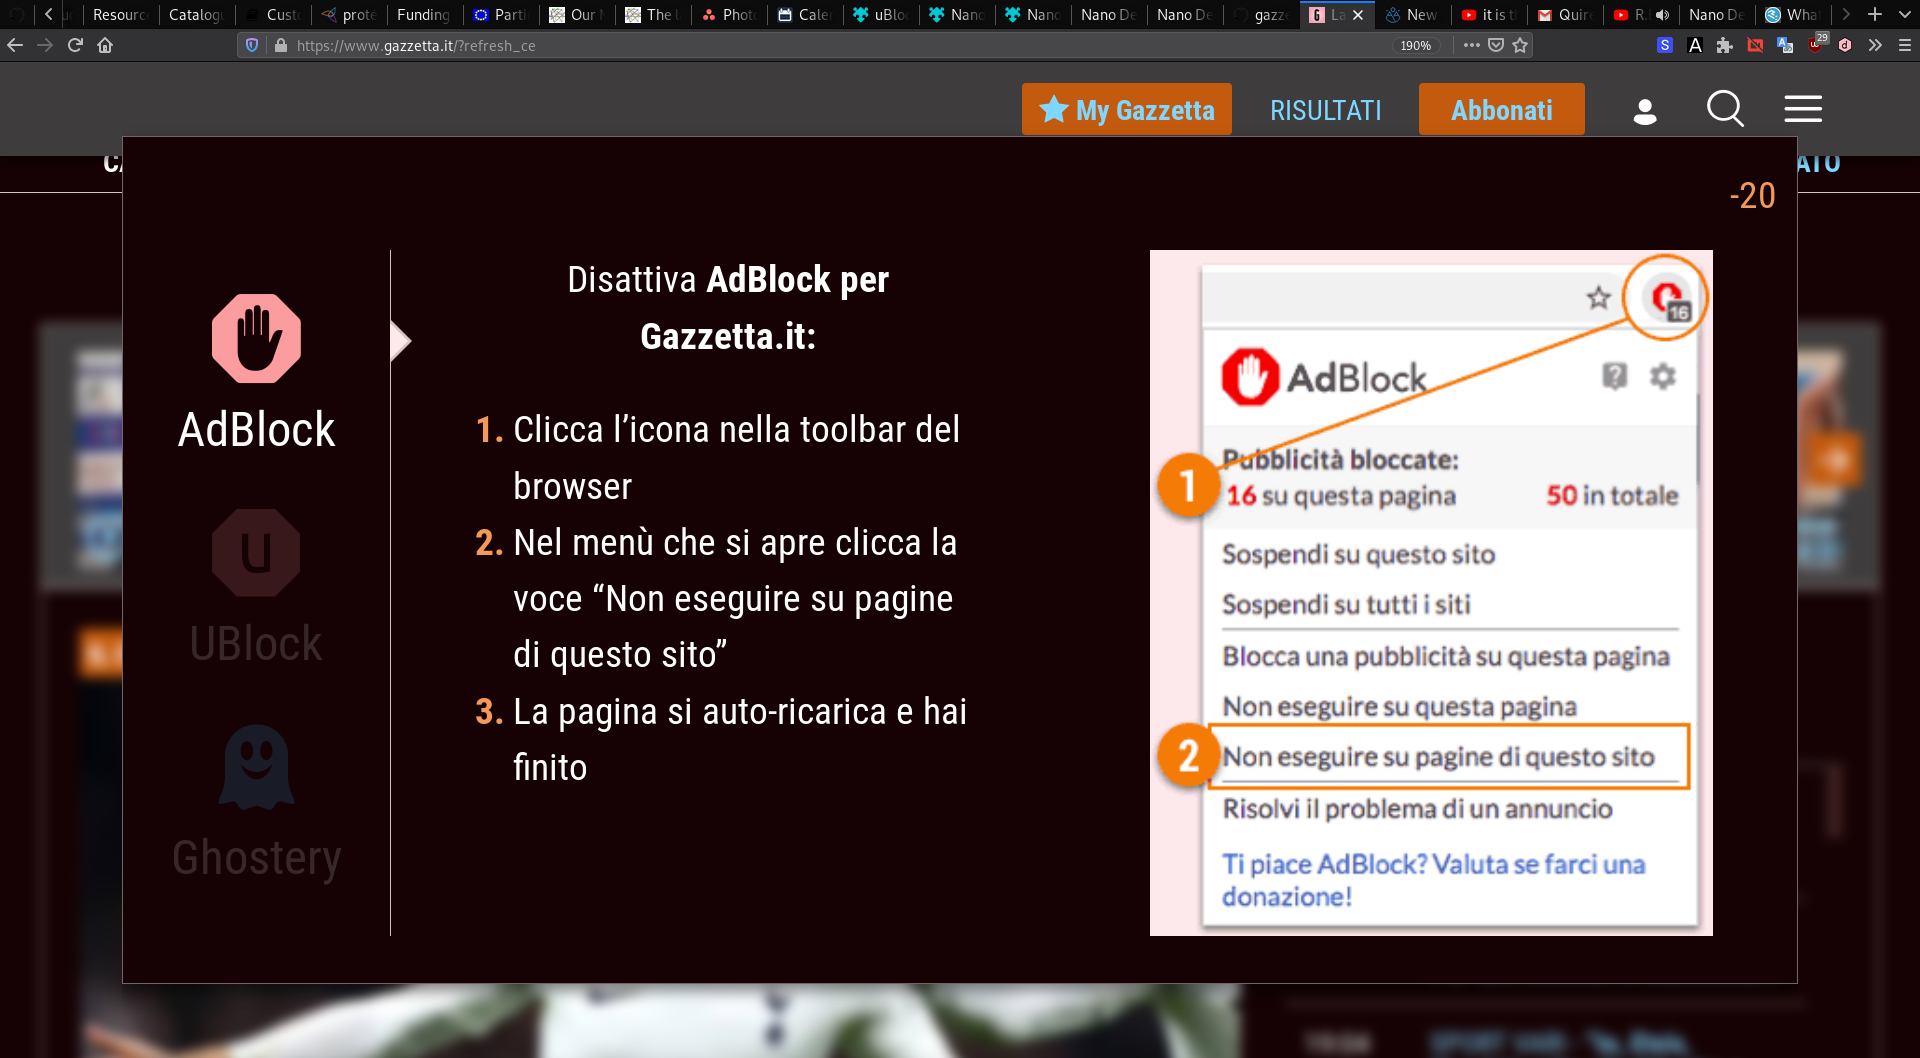Open the uBlock Origin extension icon

(1816, 44)
